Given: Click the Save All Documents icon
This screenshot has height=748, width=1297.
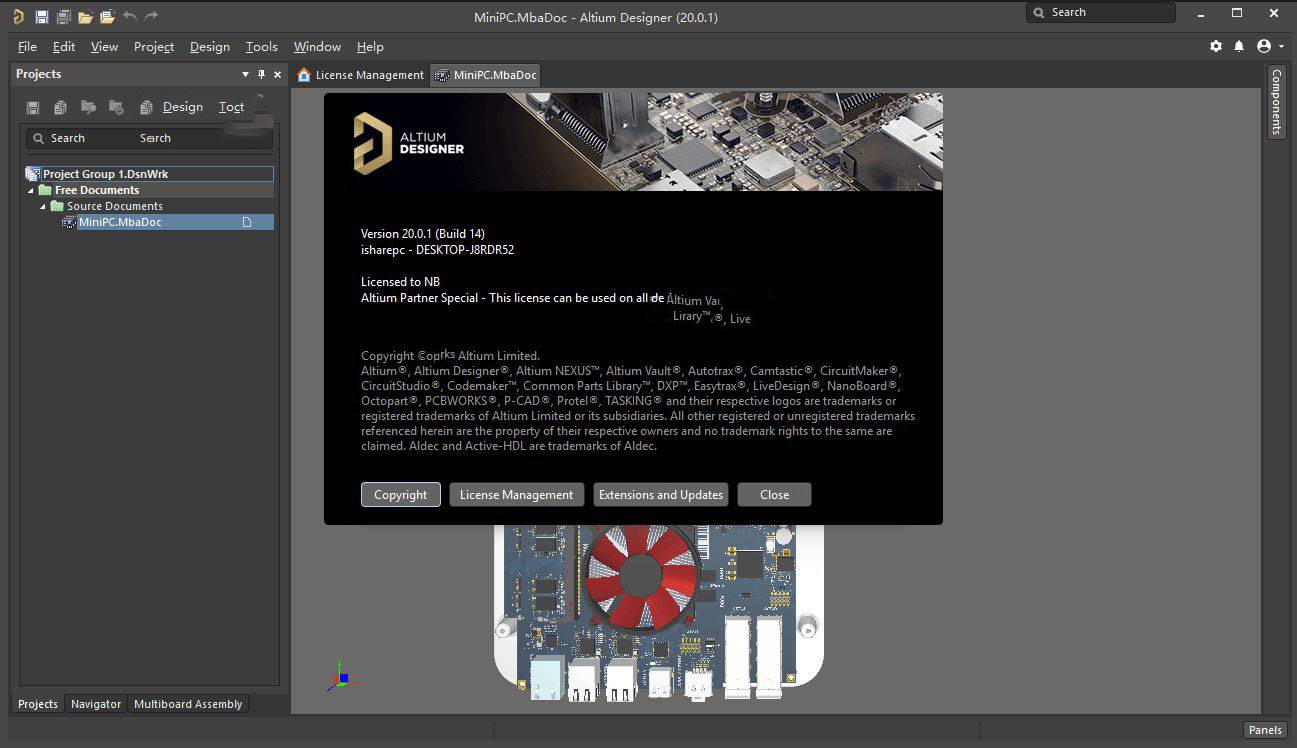Looking at the screenshot, I should [63, 17].
